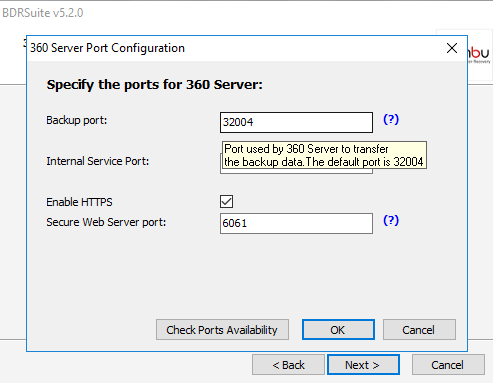Click Cancel inside the port configuration dialog

(x=419, y=330)
